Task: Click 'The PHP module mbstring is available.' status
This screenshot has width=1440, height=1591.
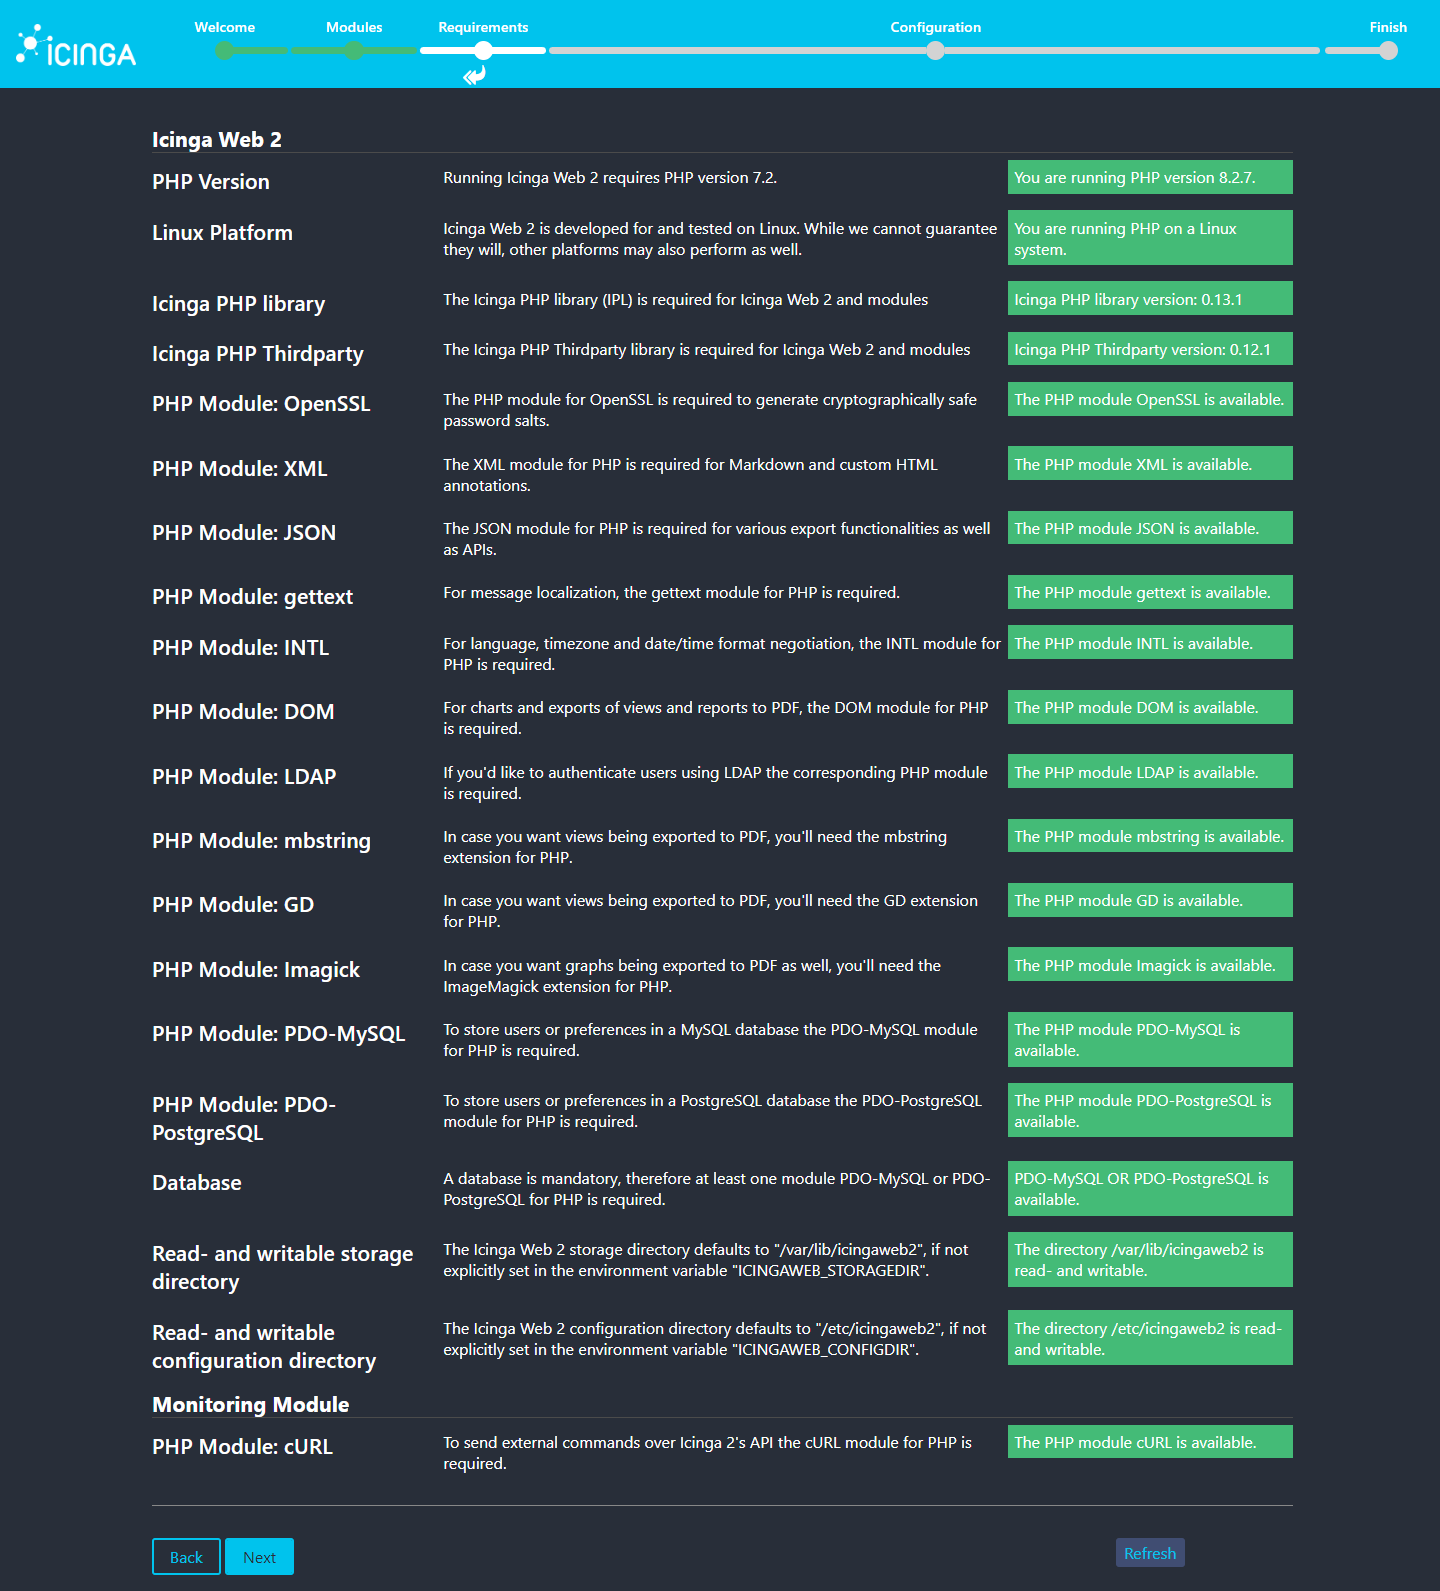Action: click(x=1150, y=835)
